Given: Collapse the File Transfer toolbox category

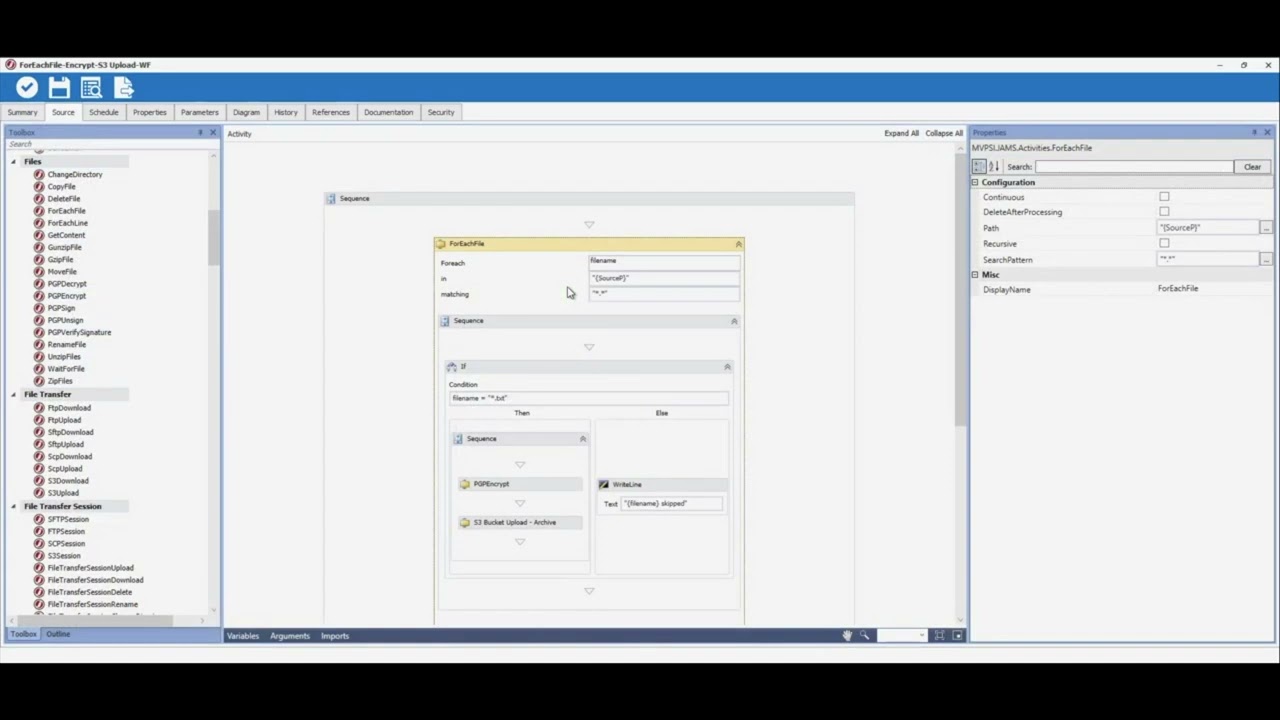Looking at the screenshot, I should click(x=14, y=394).
